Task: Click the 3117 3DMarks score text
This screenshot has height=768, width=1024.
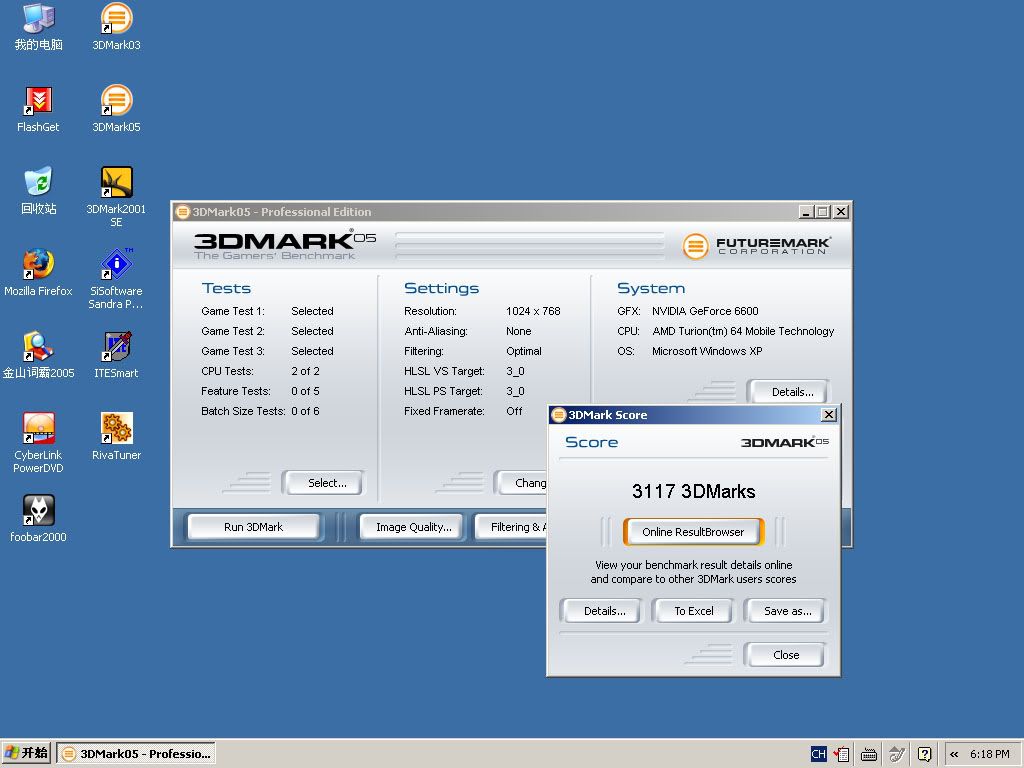Action: 694,491
